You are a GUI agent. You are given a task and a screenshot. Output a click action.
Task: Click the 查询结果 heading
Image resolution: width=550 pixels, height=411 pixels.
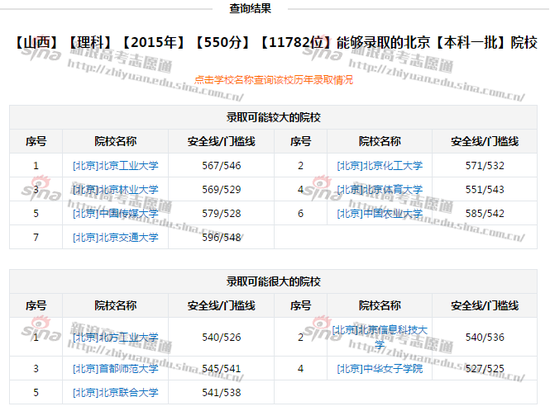(250, 8)
